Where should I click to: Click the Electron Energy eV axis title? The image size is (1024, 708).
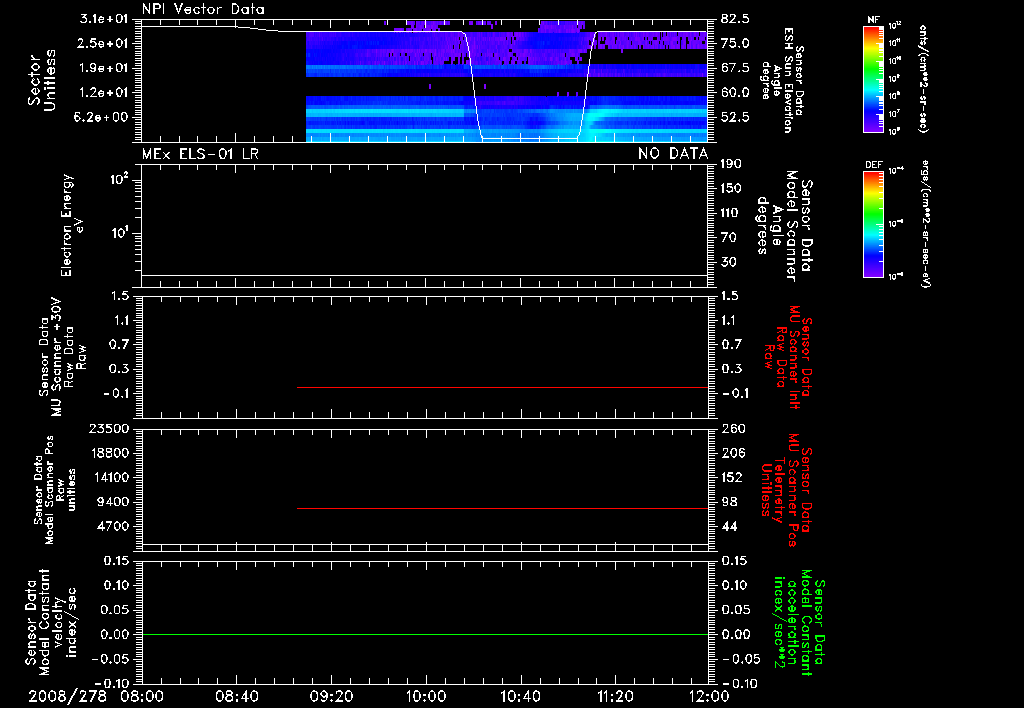(72, 225)
